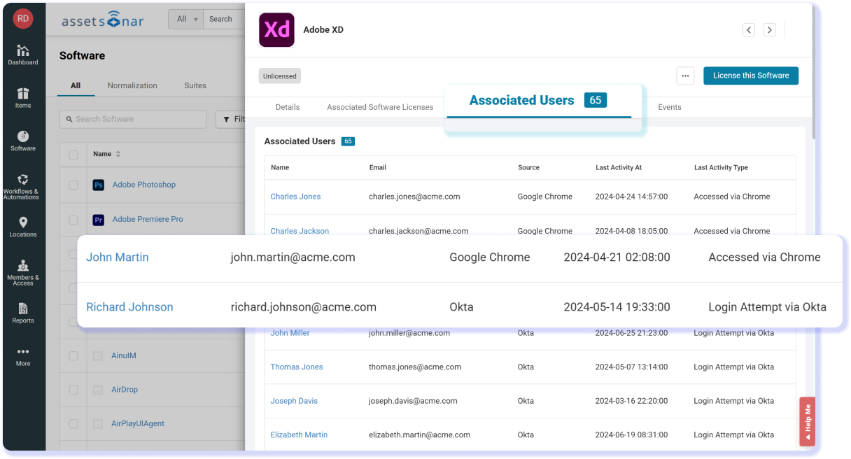Open the Software sidebar icon
This screenshot has height=459, width=851.
[x=23, y=141]
